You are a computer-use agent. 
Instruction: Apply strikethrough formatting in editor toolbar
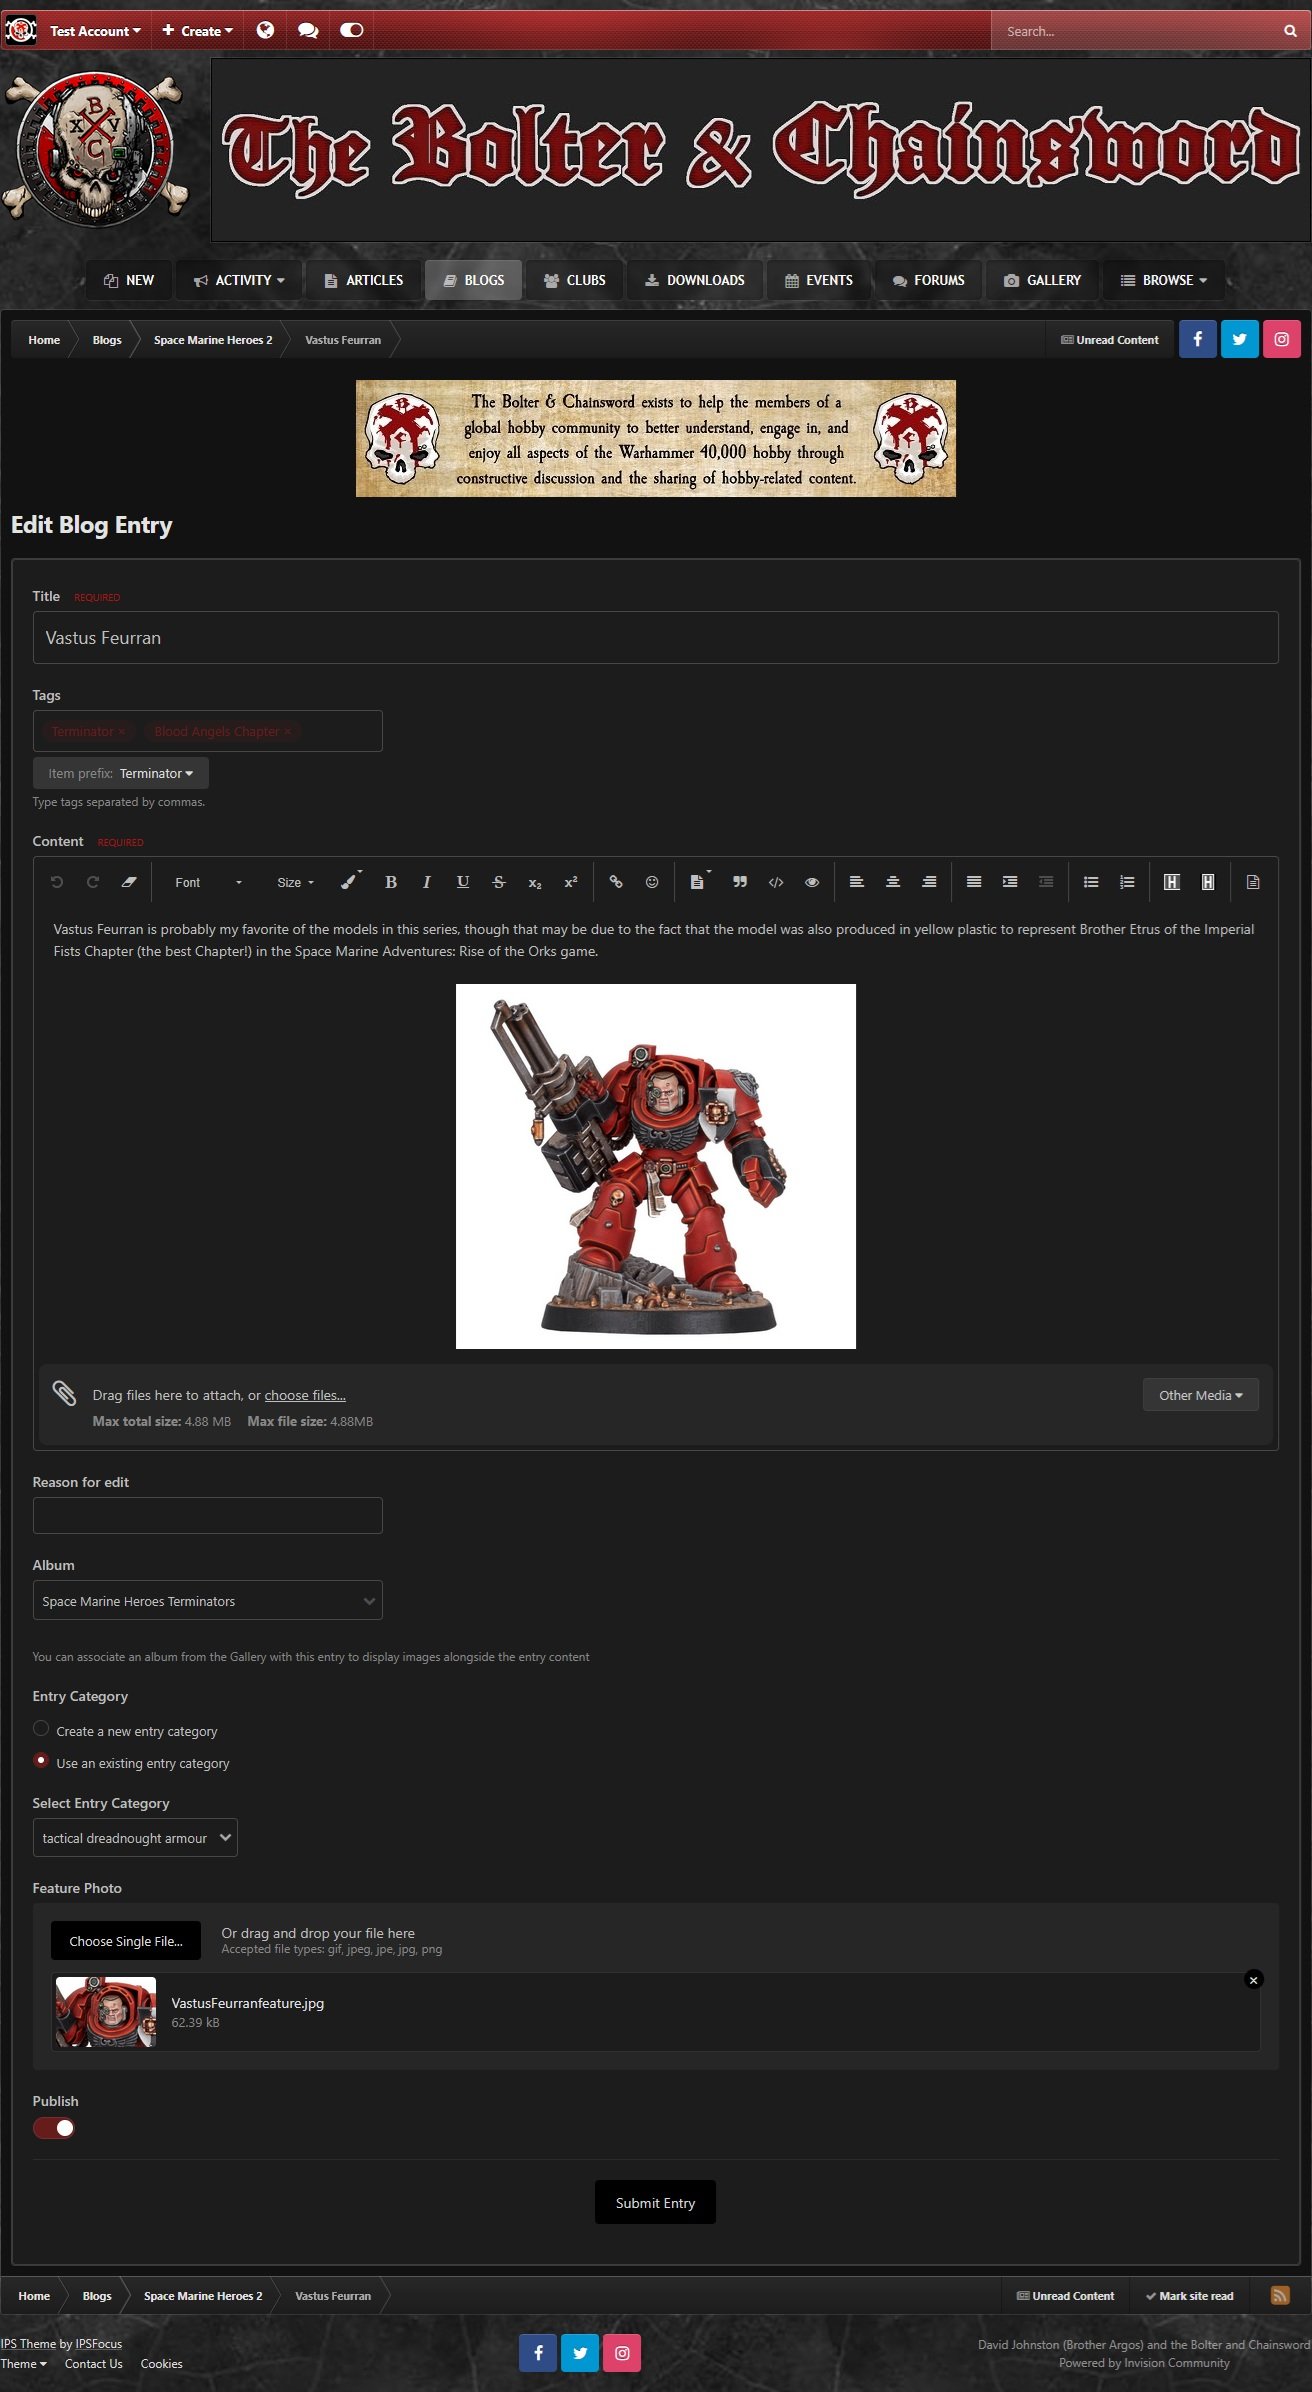(498, 882)
